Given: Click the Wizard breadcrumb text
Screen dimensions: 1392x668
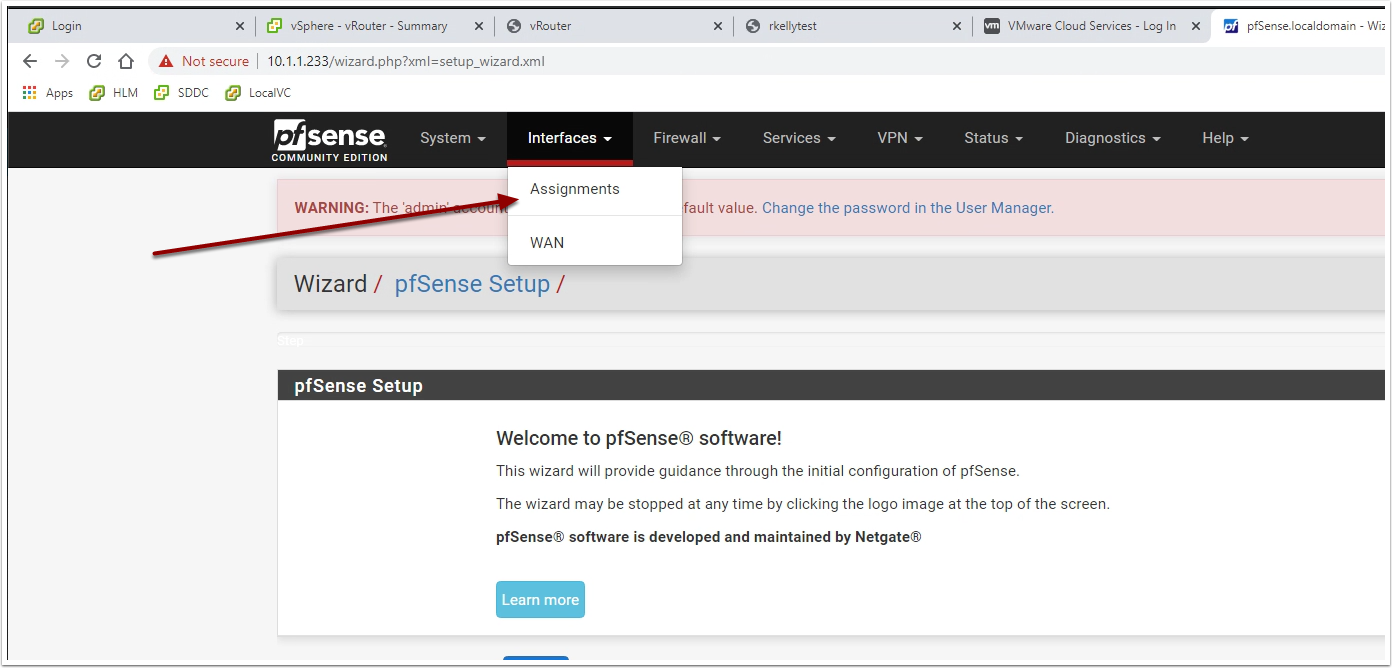Looking at the screenshot, I should click(331, 284).
